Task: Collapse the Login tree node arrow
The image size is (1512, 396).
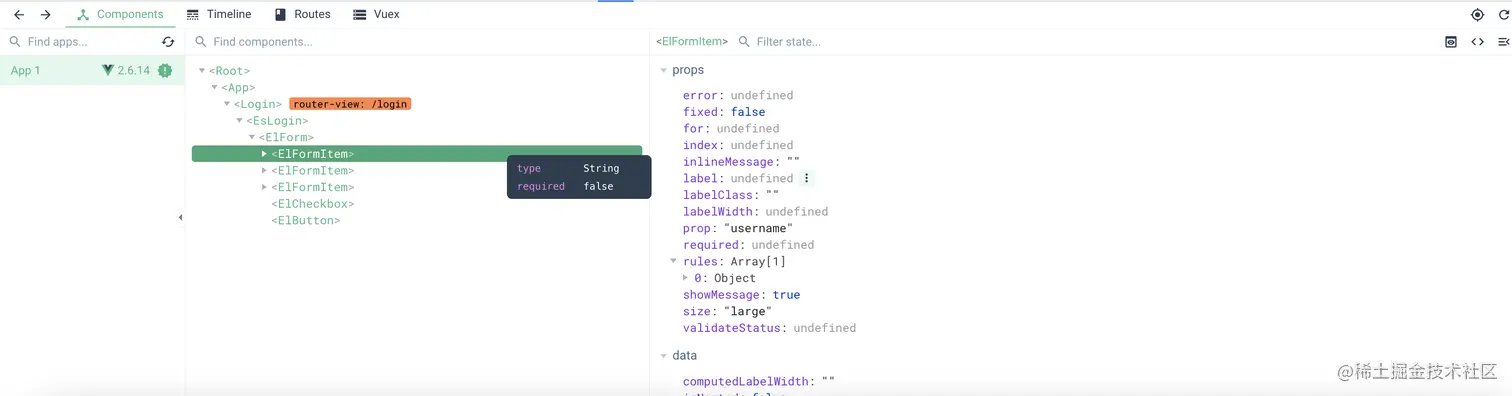Action: 227,104
